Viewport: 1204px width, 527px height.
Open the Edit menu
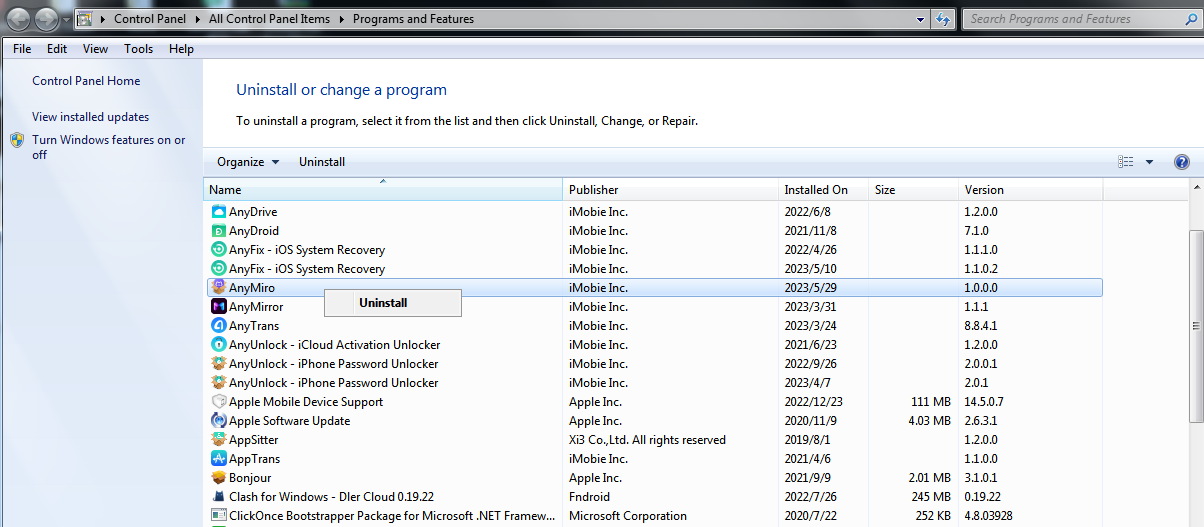[57, 49]
